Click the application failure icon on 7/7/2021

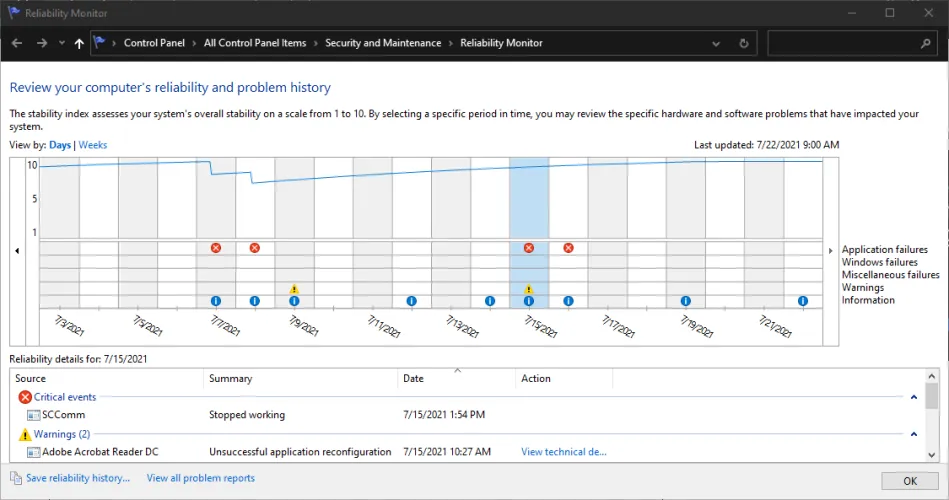(x=216, y=248)
